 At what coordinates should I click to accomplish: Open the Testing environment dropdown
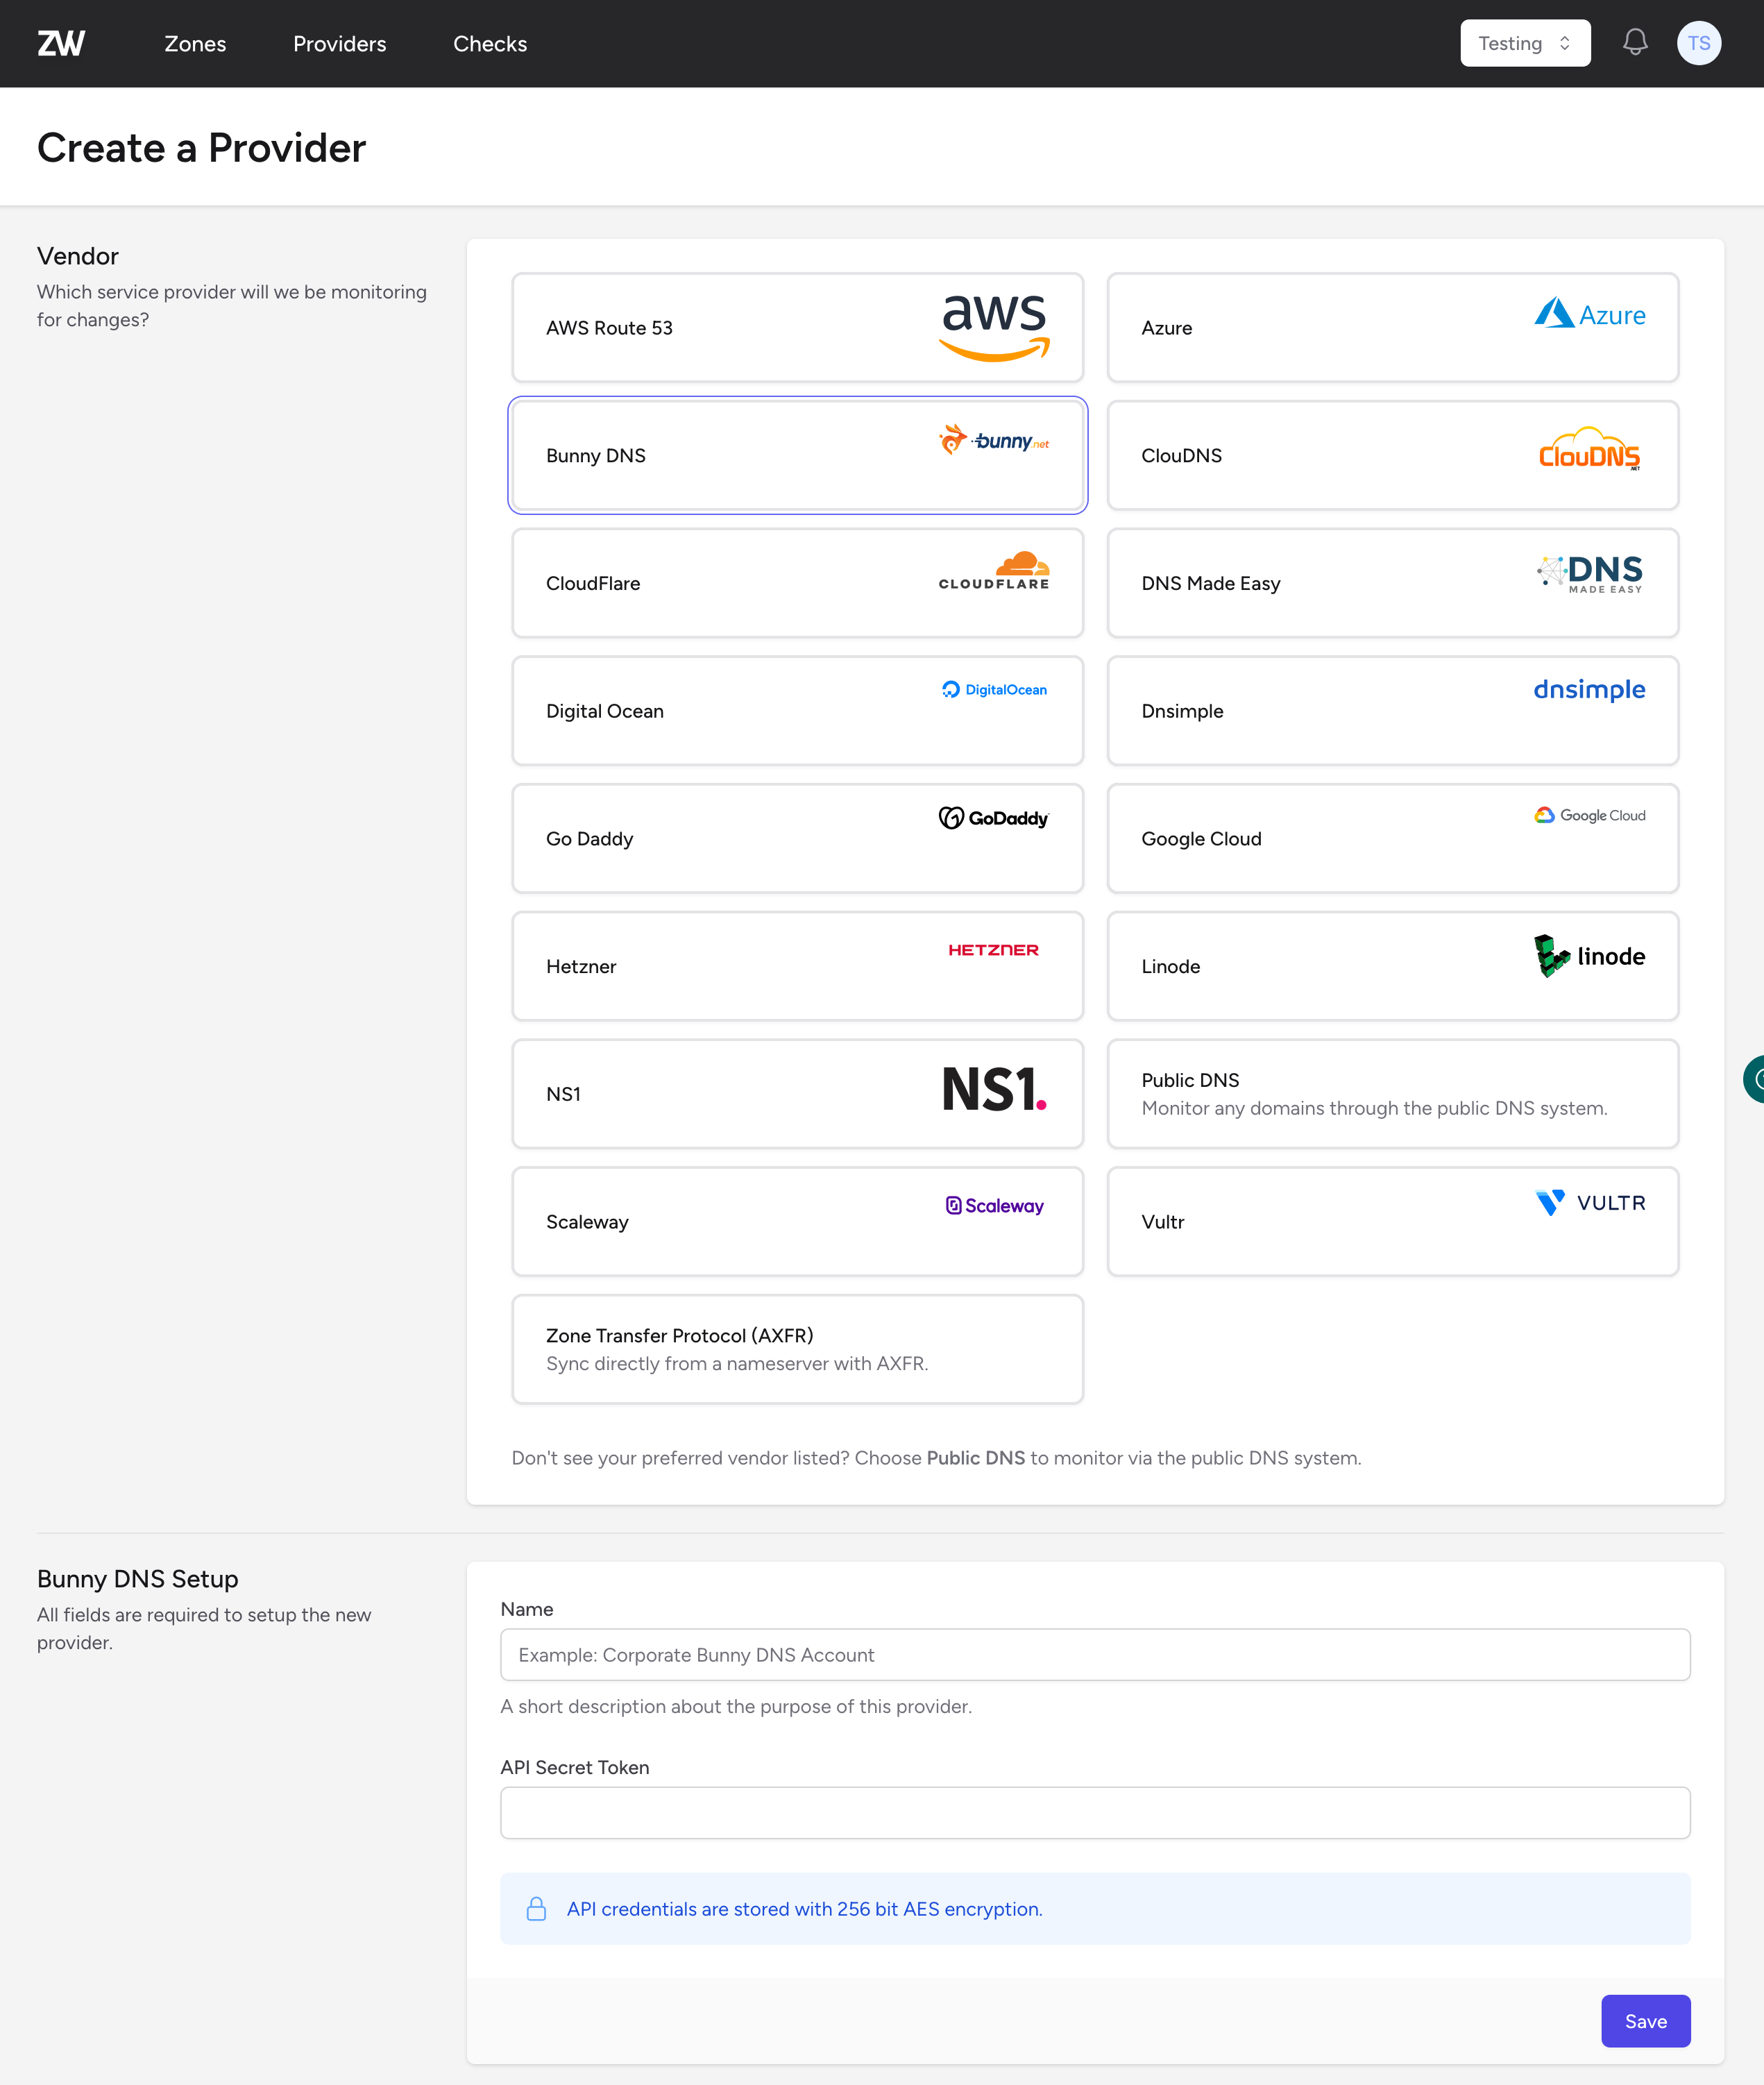coord(1525,43)
